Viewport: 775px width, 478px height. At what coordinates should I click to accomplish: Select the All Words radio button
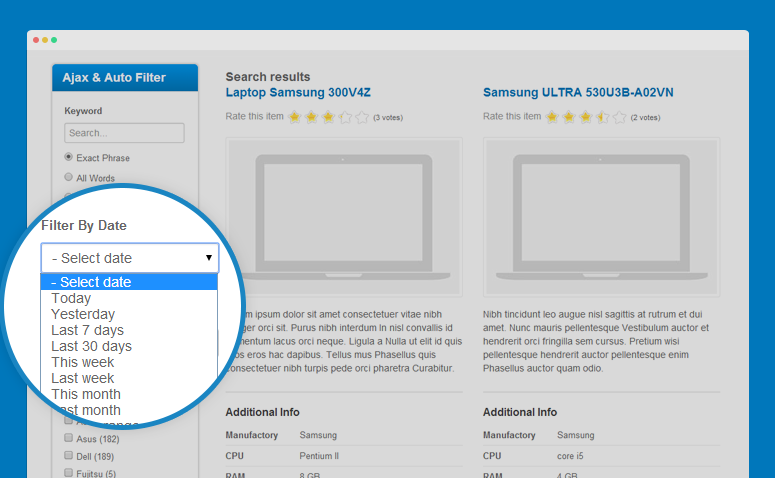(x=69, y=177)
